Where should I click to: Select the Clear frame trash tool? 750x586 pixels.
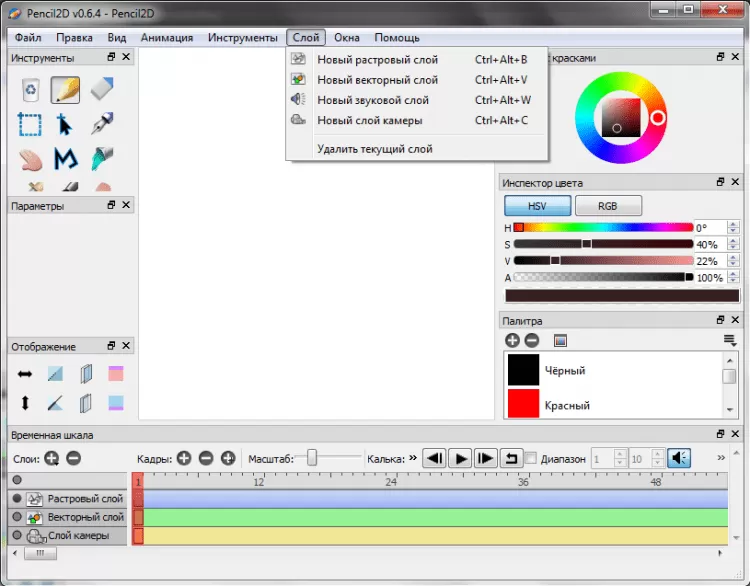pyautogui.click(x=31, y=89)
